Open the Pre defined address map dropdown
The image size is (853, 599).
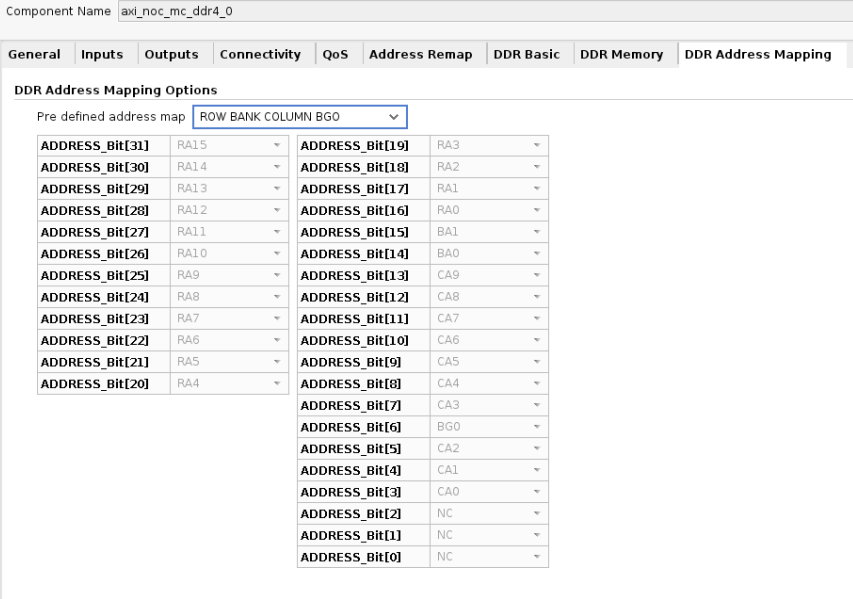300,117
